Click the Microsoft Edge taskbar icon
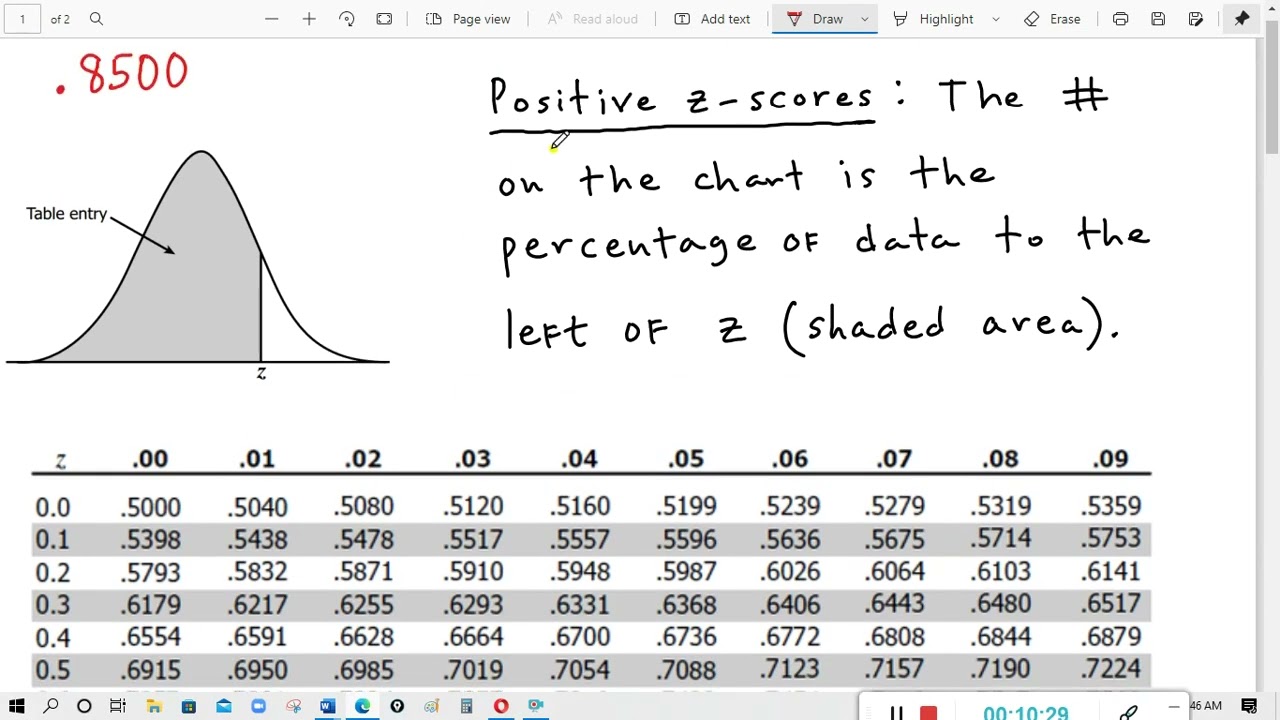The width and height of the screenshot is (1280, 720). [362, 707]
